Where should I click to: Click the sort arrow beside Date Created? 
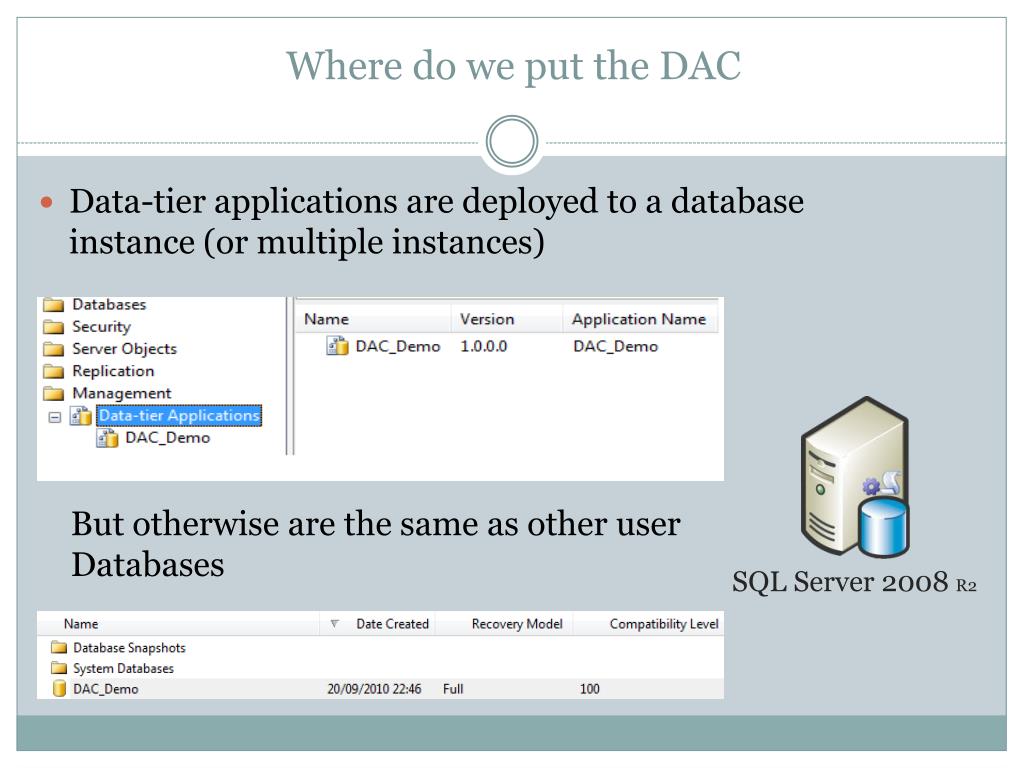point(334,624)
